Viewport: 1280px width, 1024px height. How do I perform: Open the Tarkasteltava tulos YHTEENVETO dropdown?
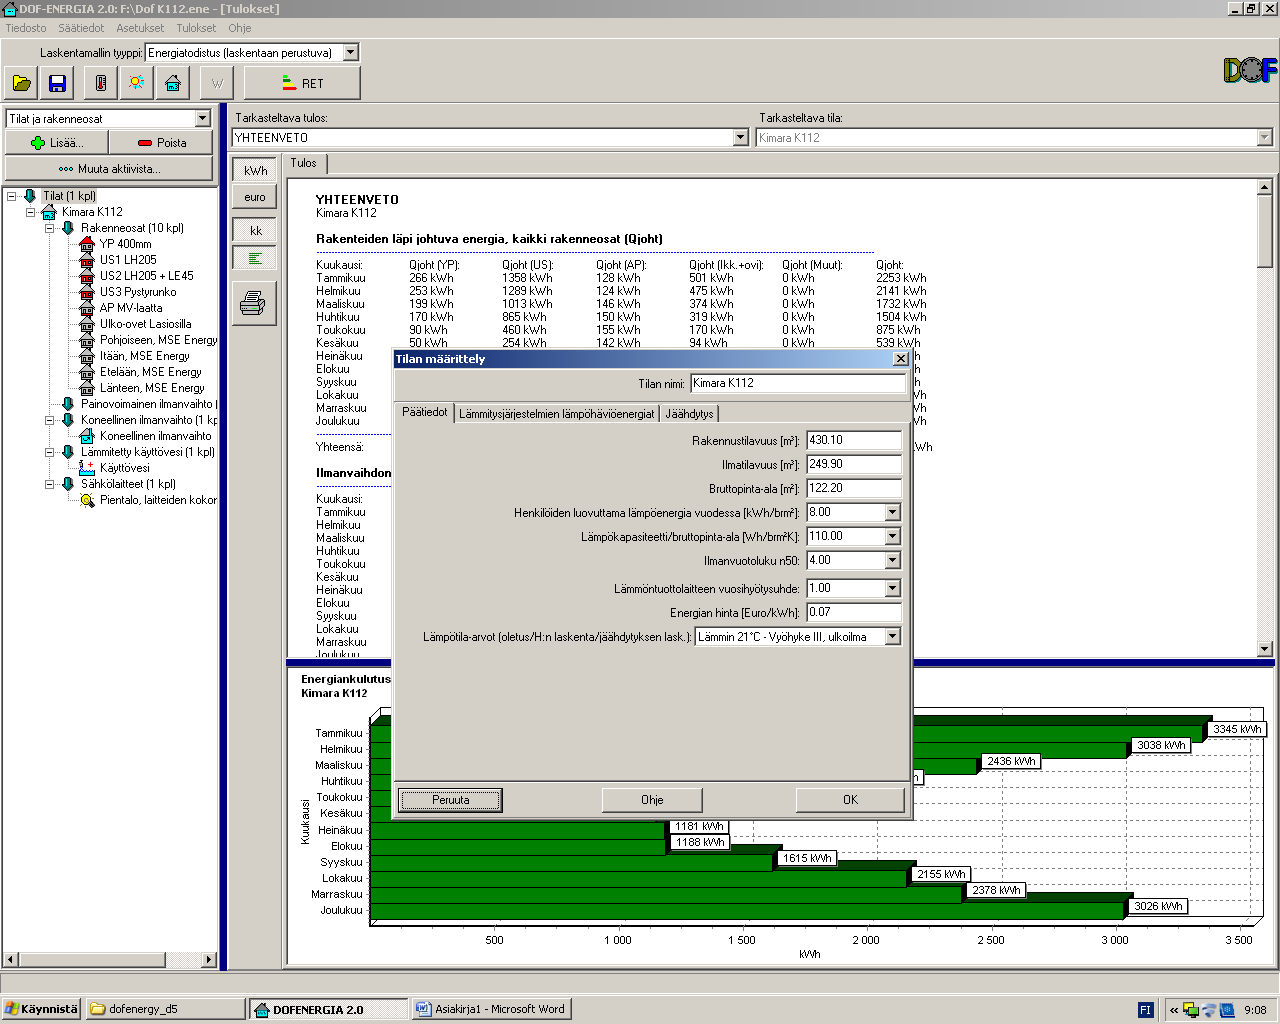pos(741,138)
